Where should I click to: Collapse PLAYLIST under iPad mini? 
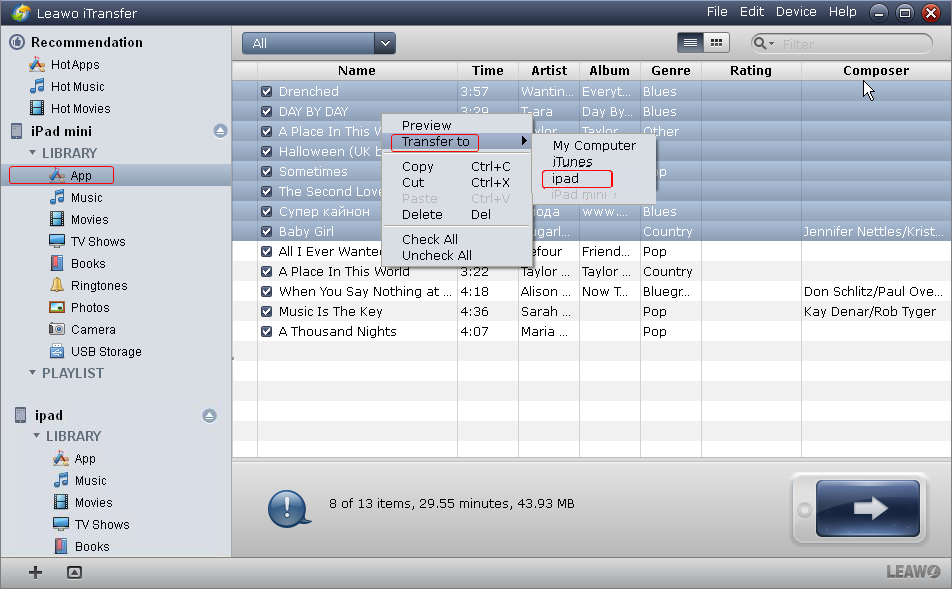33,373
